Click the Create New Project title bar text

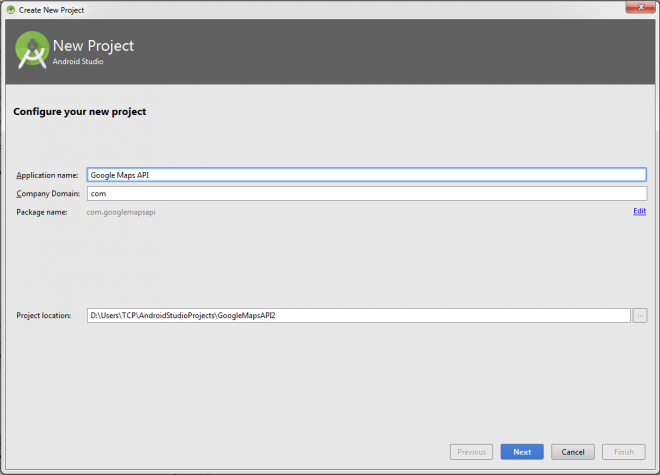point(51,10)
